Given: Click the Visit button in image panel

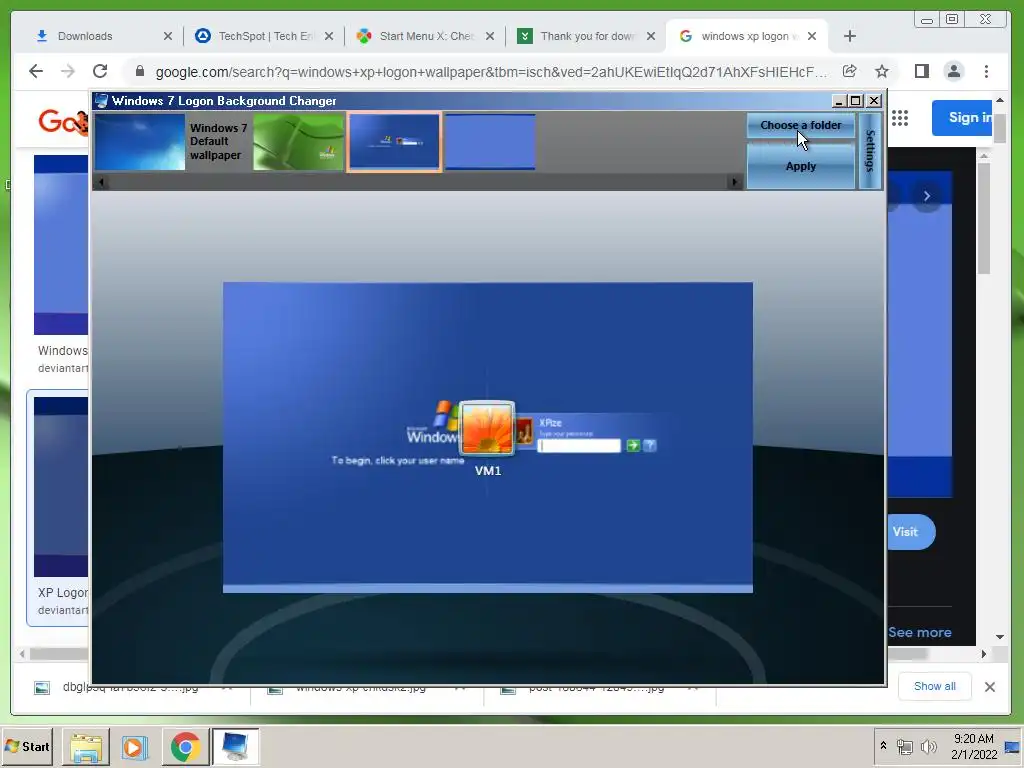Looking at the screenshot, I should pyautogui.click(x=911, y=532).
